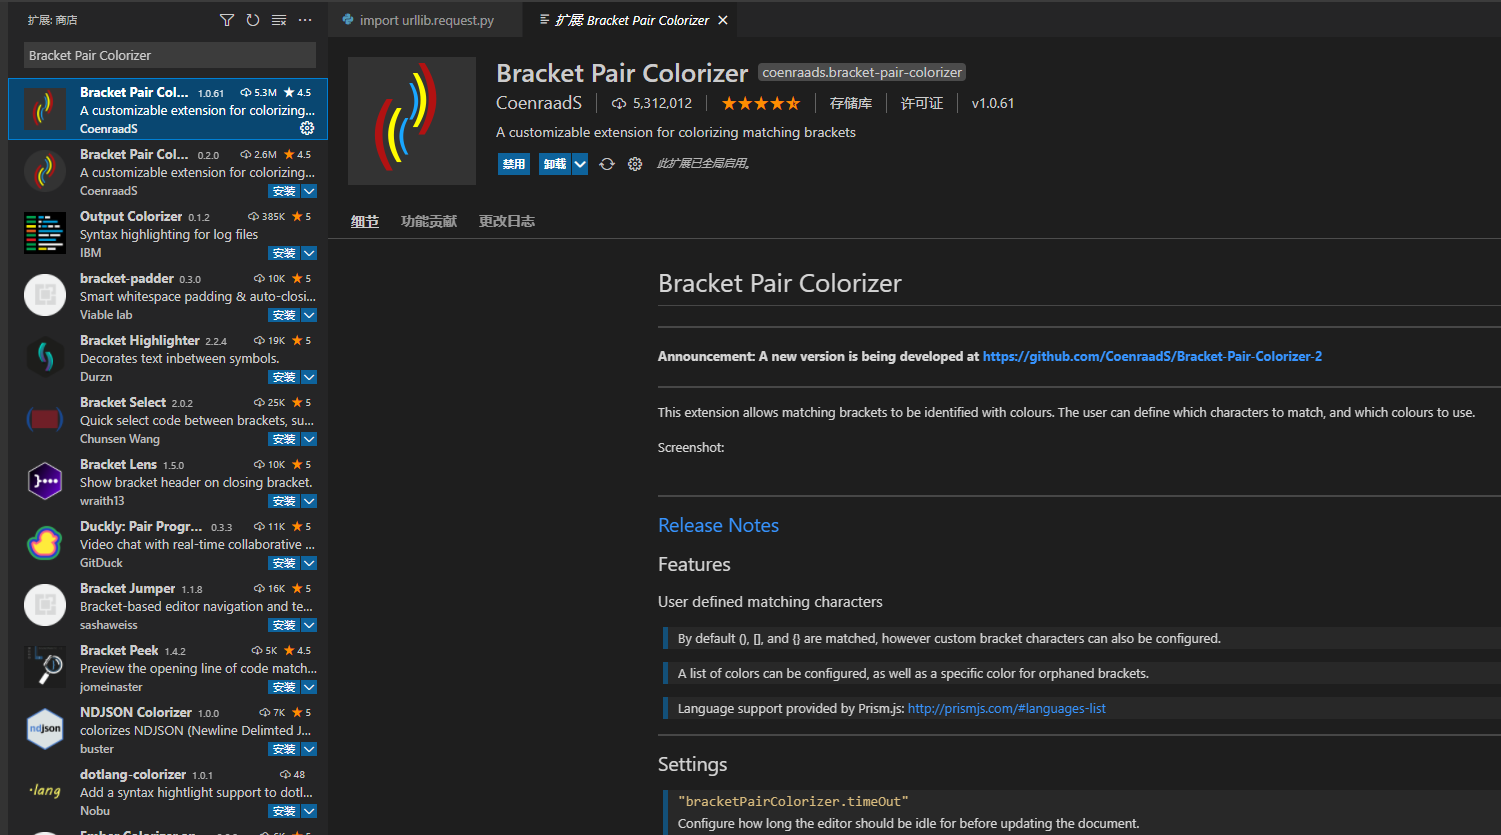Focus the extension search box

tap(170, 55)
